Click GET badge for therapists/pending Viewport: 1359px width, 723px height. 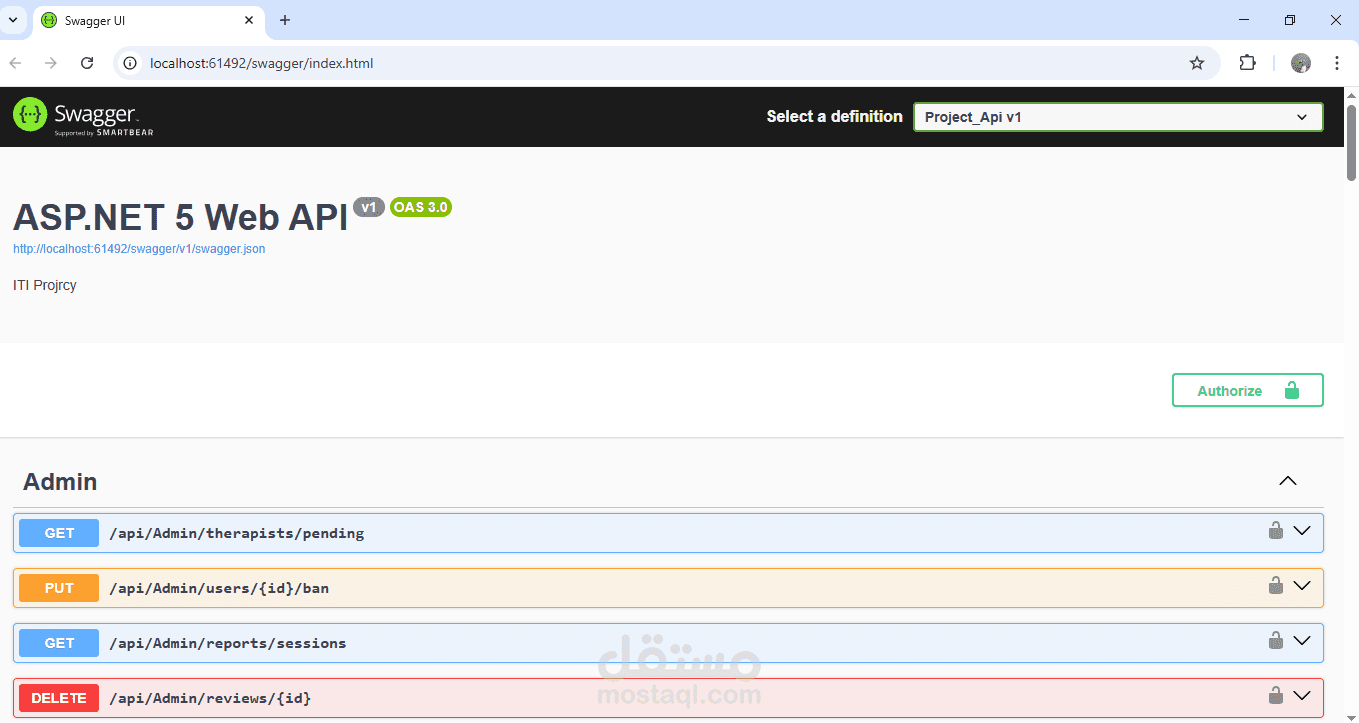pos(59,533)
